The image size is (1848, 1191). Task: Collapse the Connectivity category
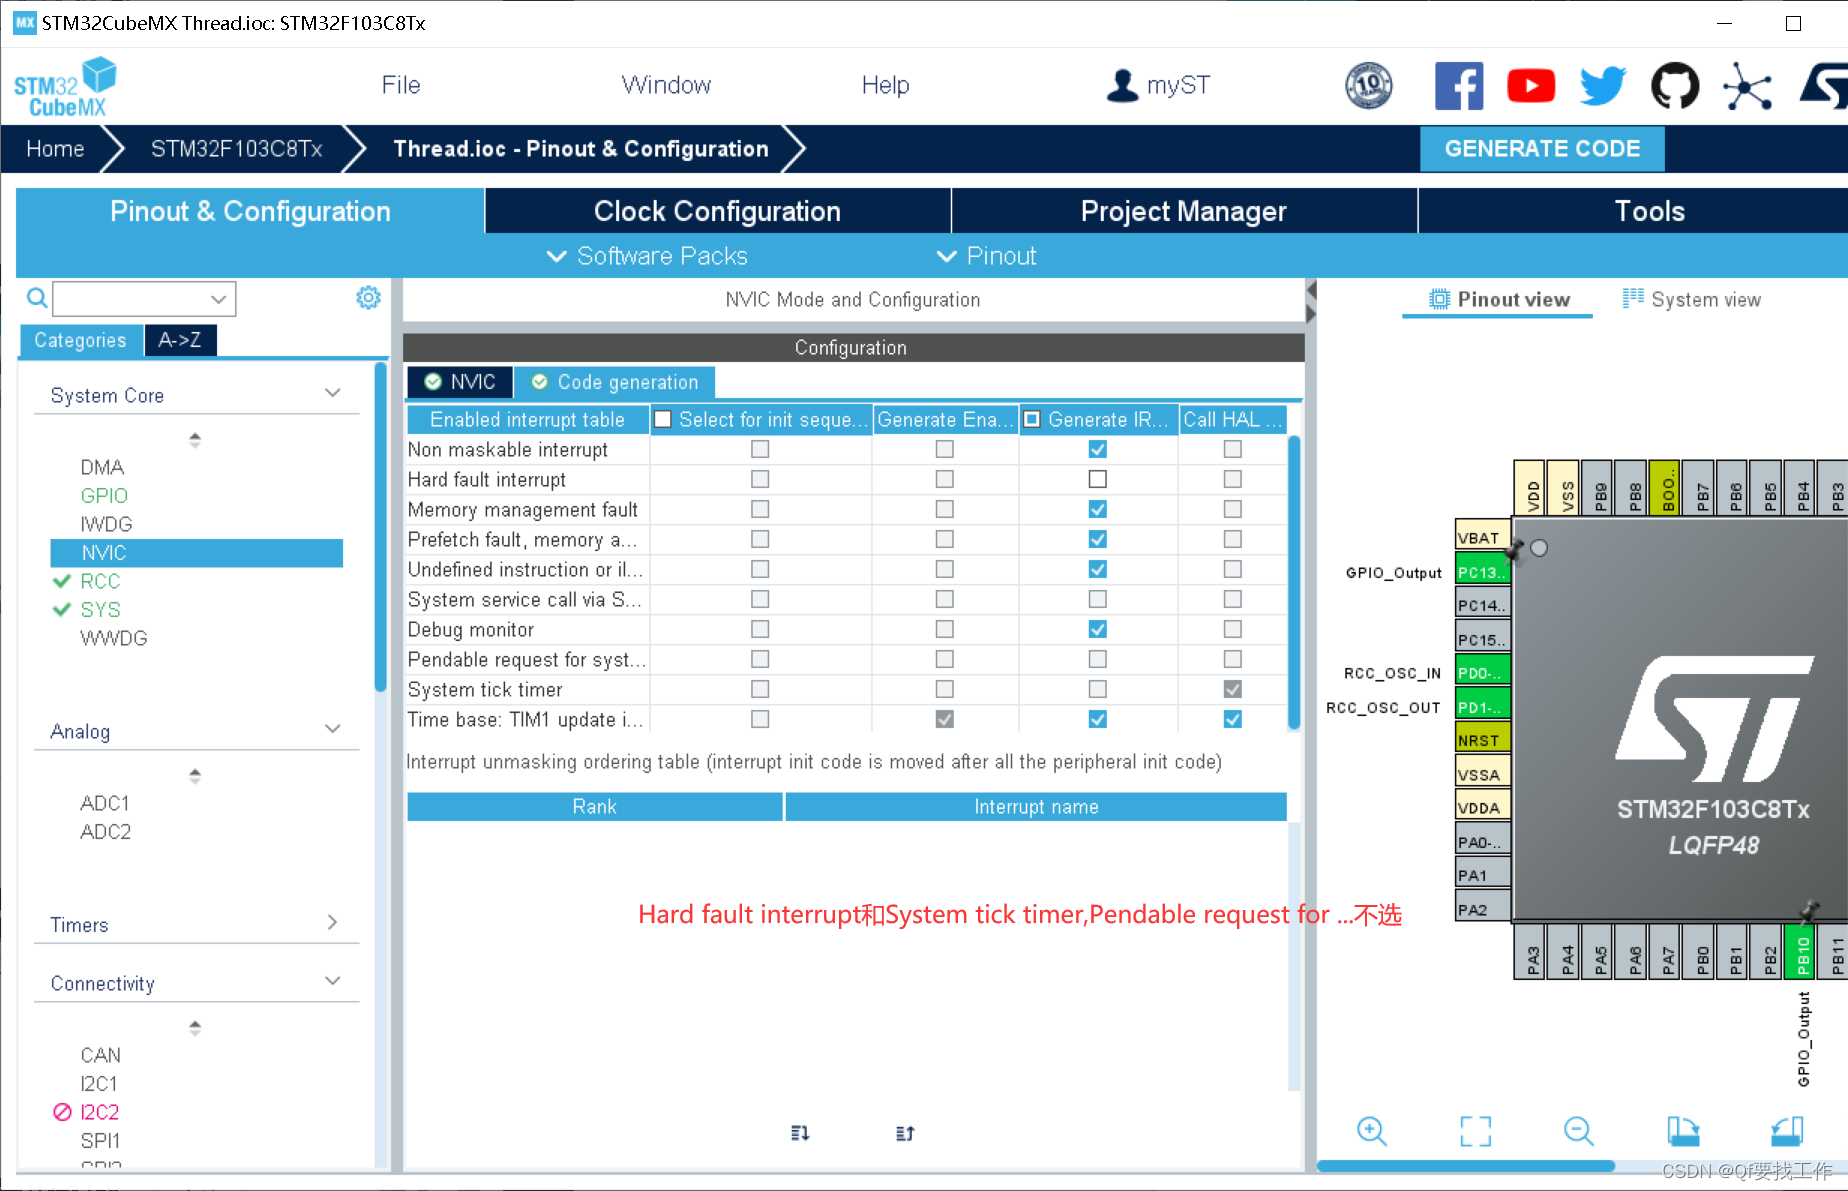pos(333,982)
